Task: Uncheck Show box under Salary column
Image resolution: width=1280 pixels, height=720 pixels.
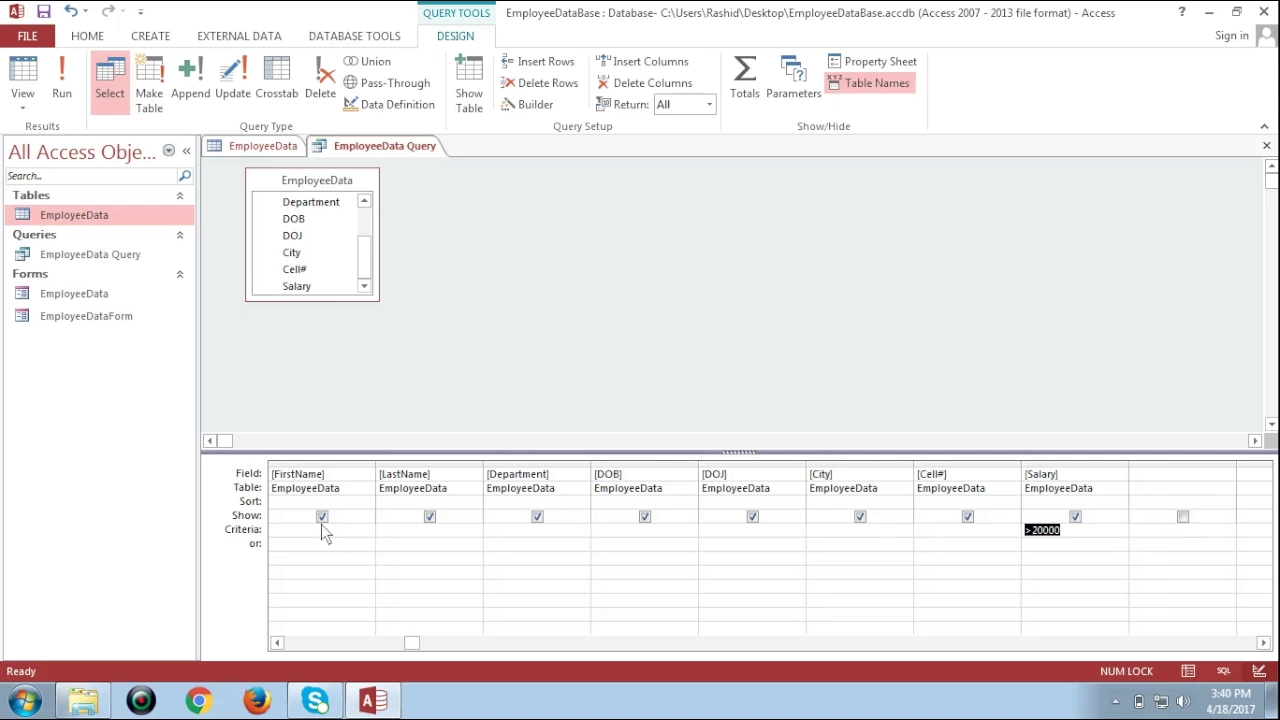Action: click(x=1075, y=517)
